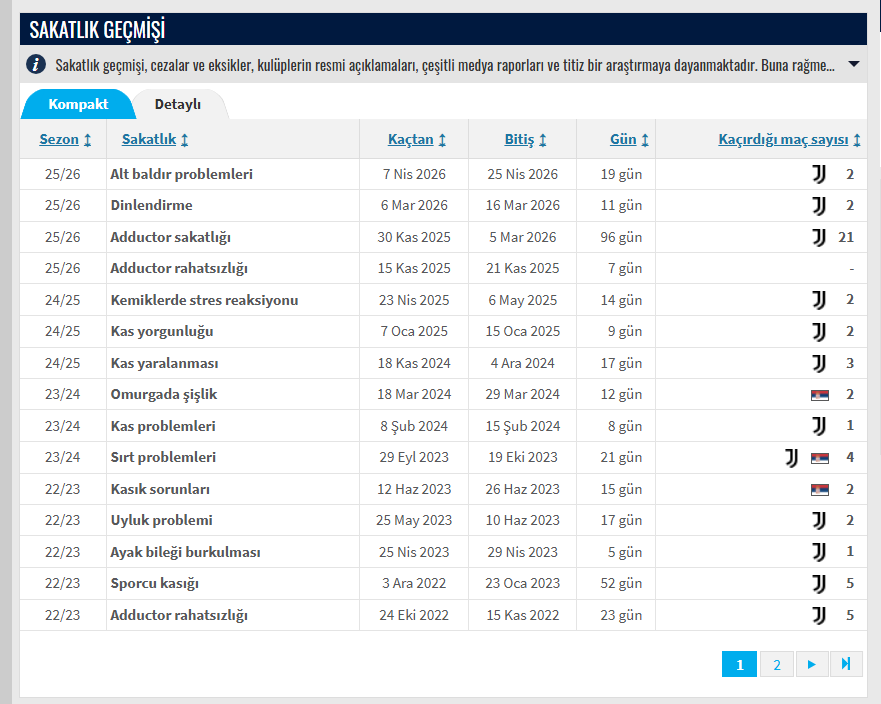Click start date '7 Nis 2026'
The image size is (881, 704).
click(414, 174)
